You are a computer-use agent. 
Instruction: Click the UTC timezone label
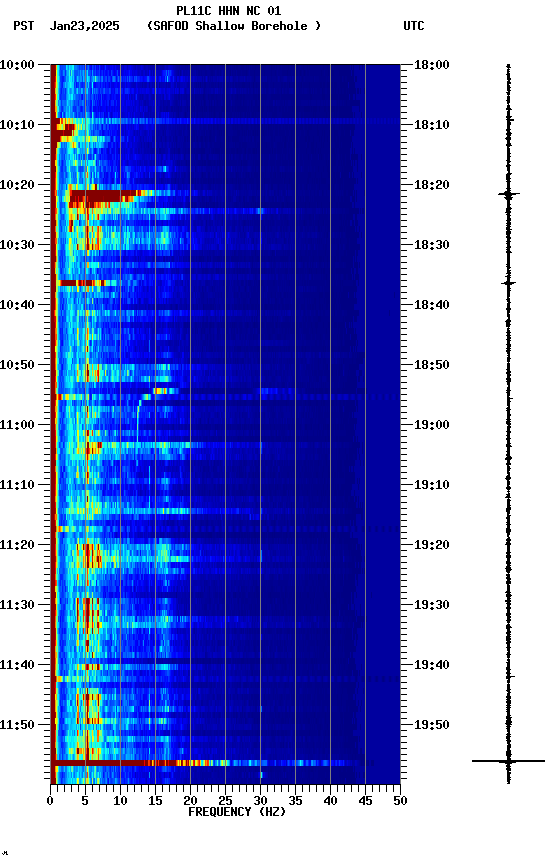[414, 26]
